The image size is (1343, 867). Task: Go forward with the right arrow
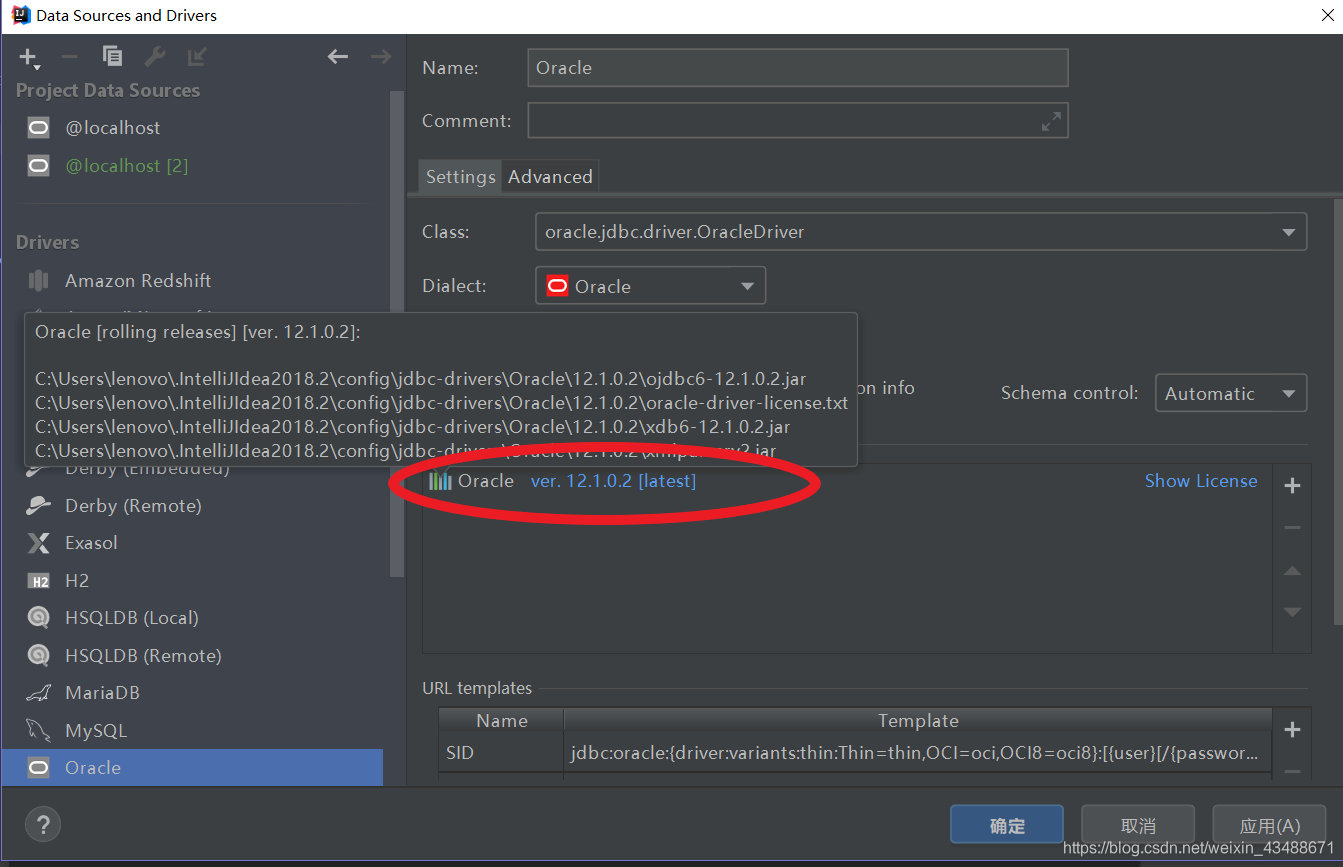380,57
